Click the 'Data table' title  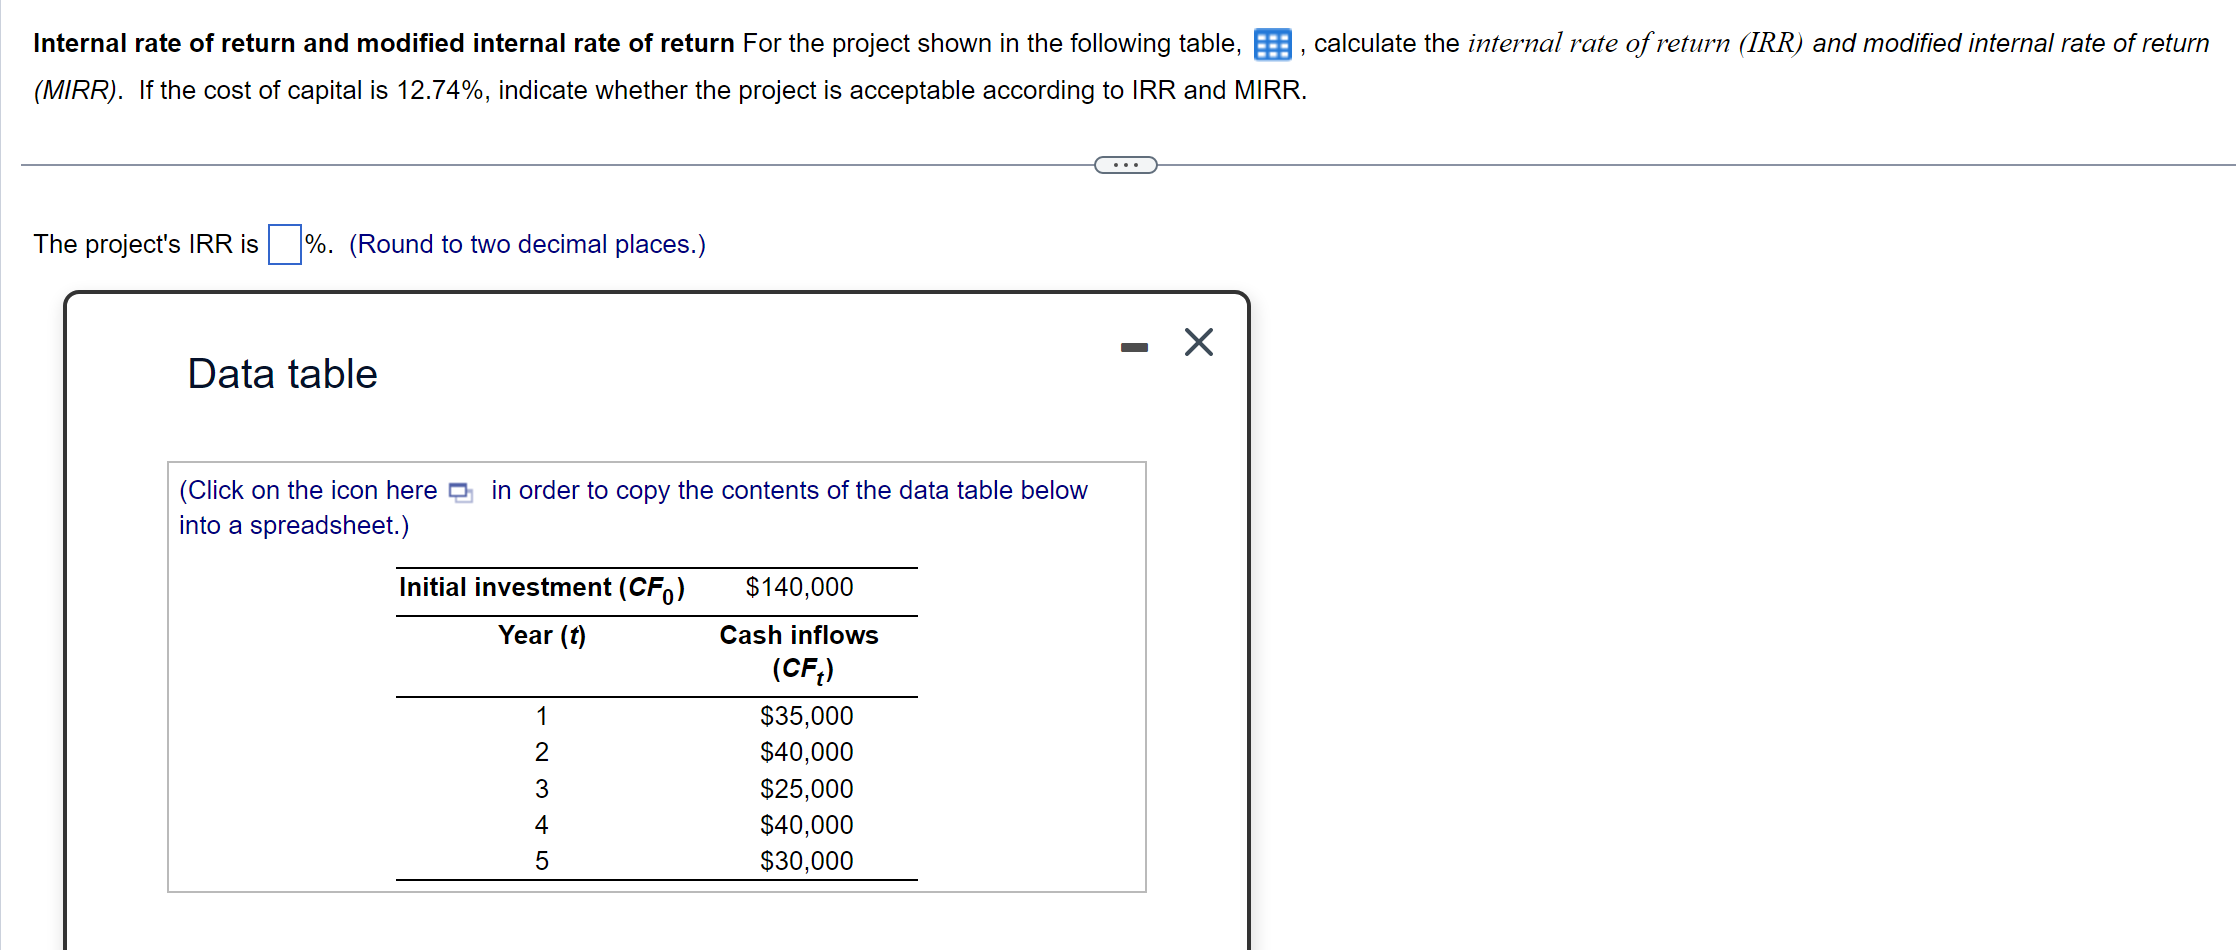282,373
